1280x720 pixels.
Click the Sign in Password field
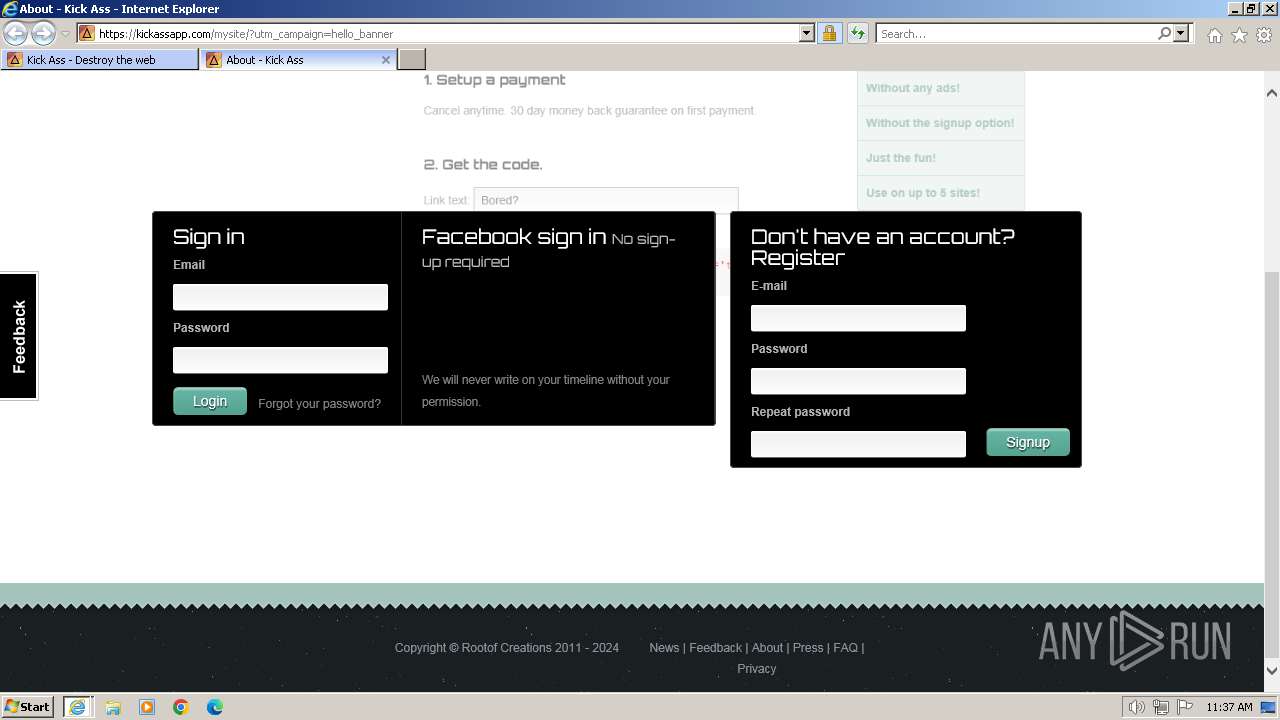coord(280,360)
